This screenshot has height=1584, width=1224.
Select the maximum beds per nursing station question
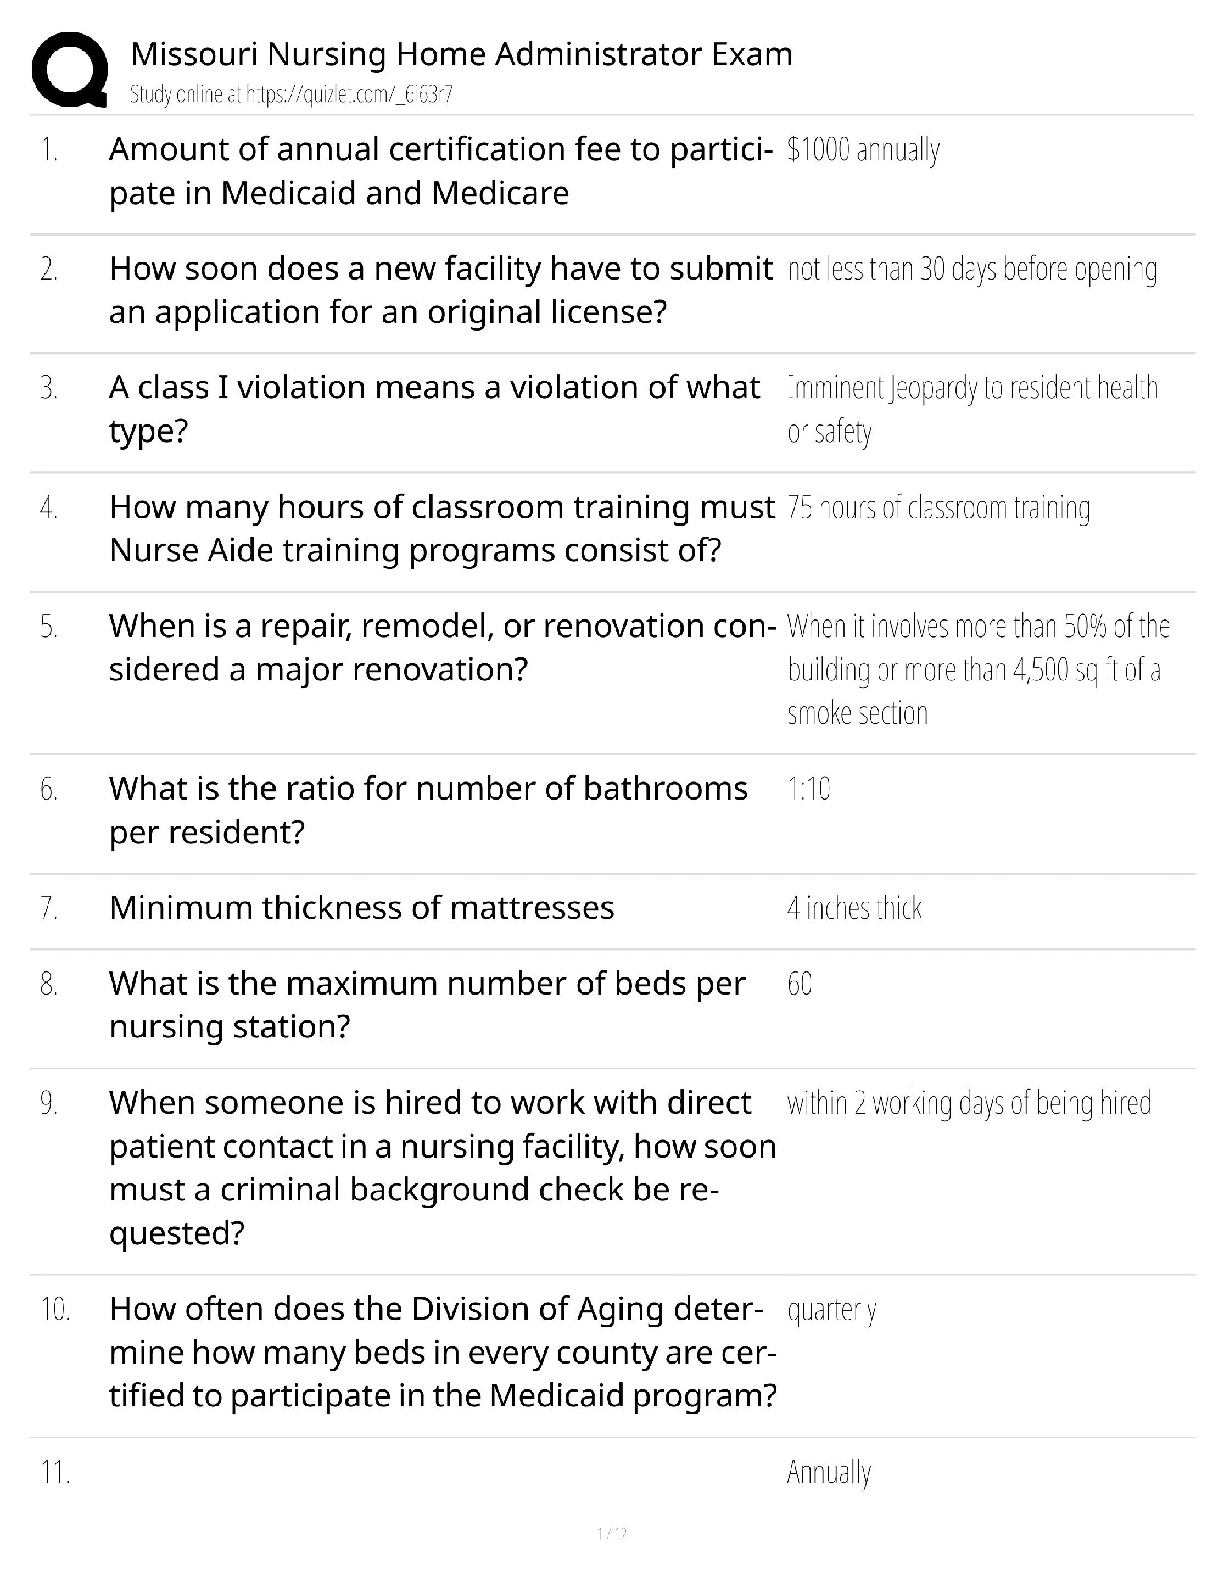pos(427,1005)
